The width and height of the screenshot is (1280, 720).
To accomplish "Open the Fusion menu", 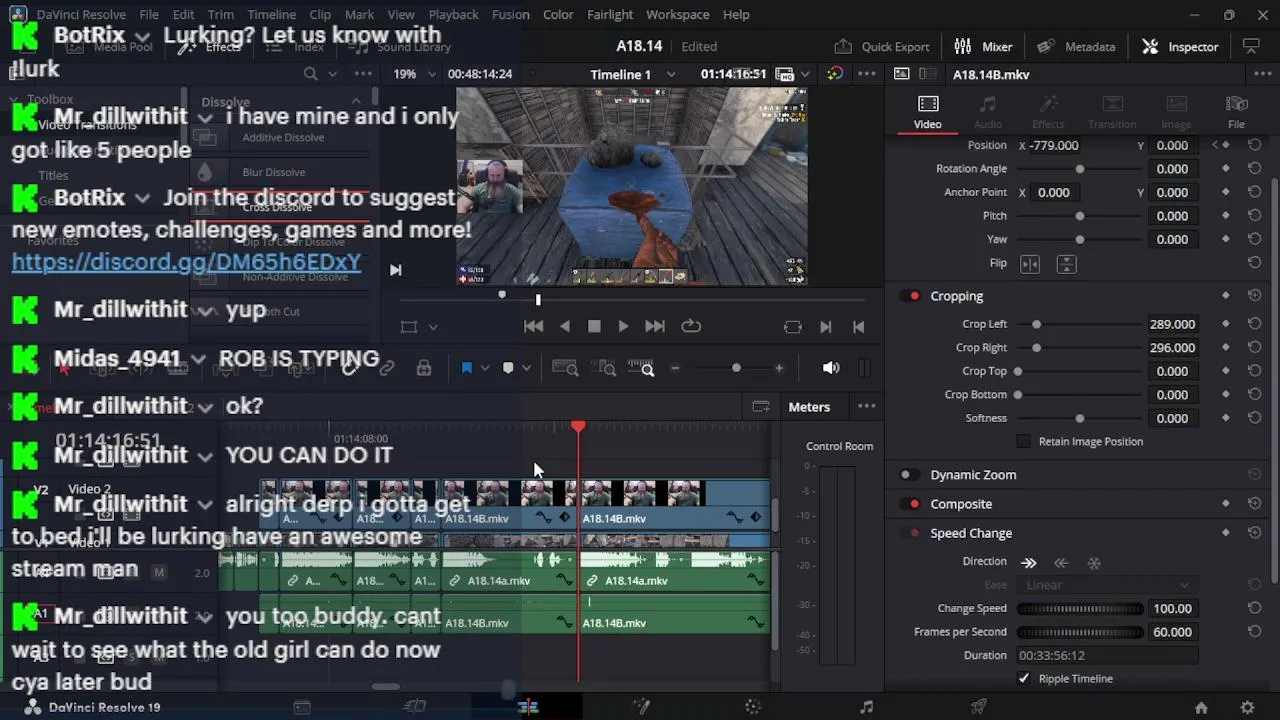I will [510, 14].
